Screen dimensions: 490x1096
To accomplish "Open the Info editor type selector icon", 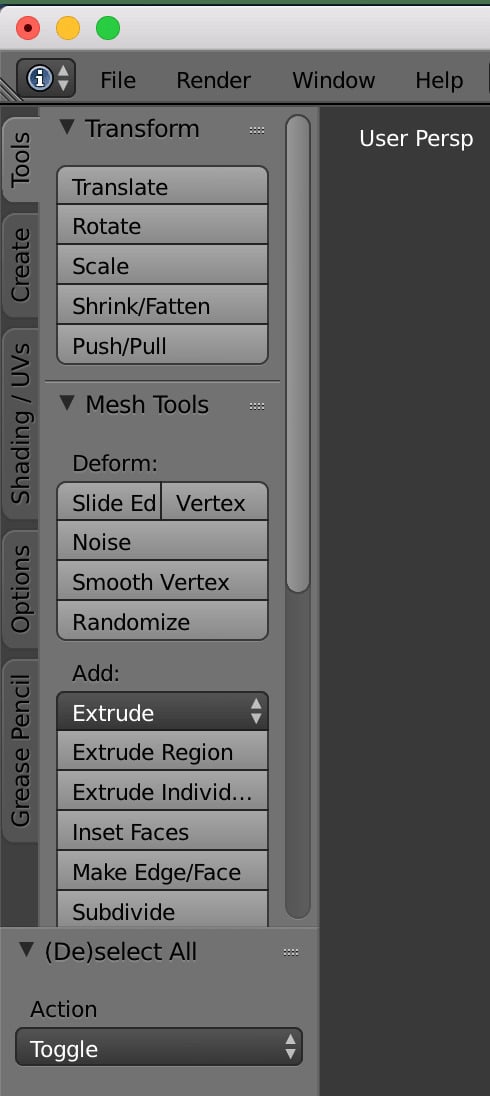I will [45, 78].
